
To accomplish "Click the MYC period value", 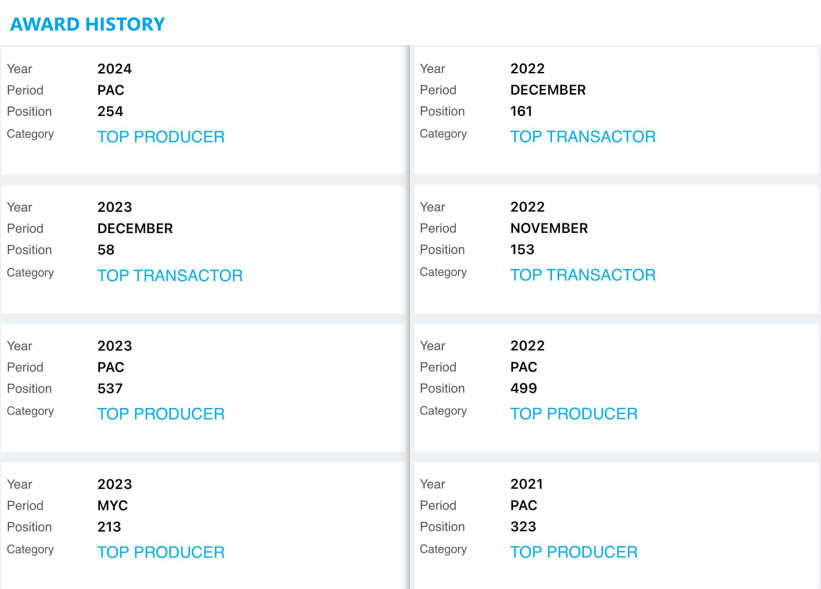I will tap(112, 506).
